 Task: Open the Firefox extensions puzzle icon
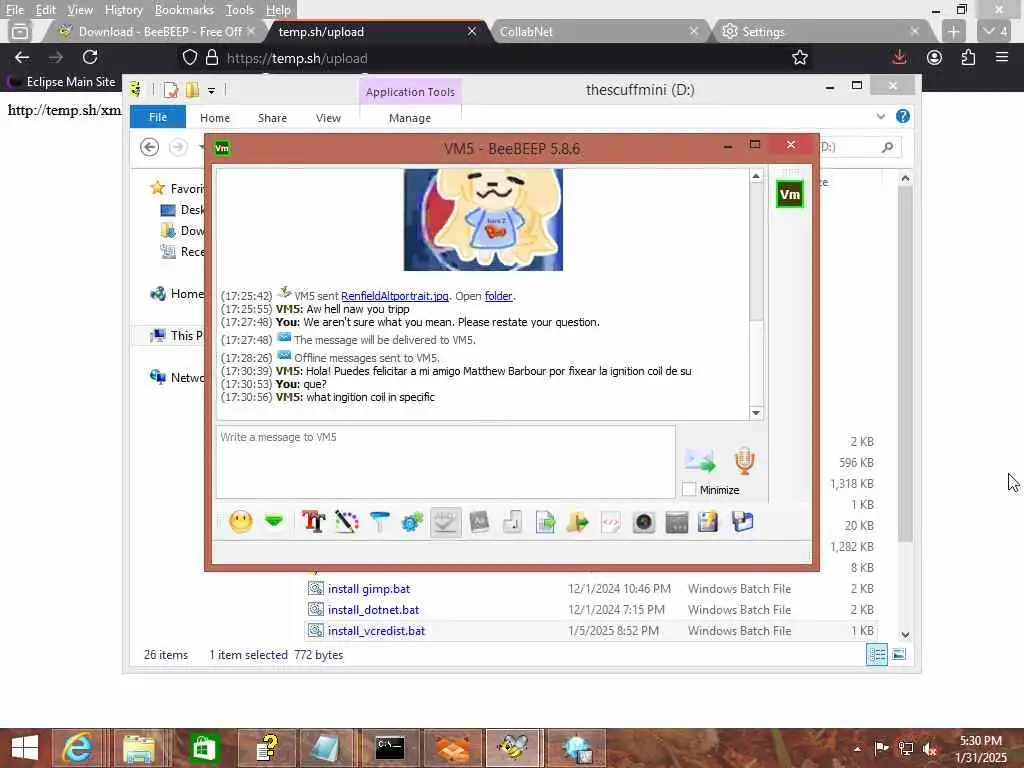click(x=968, y=57)
